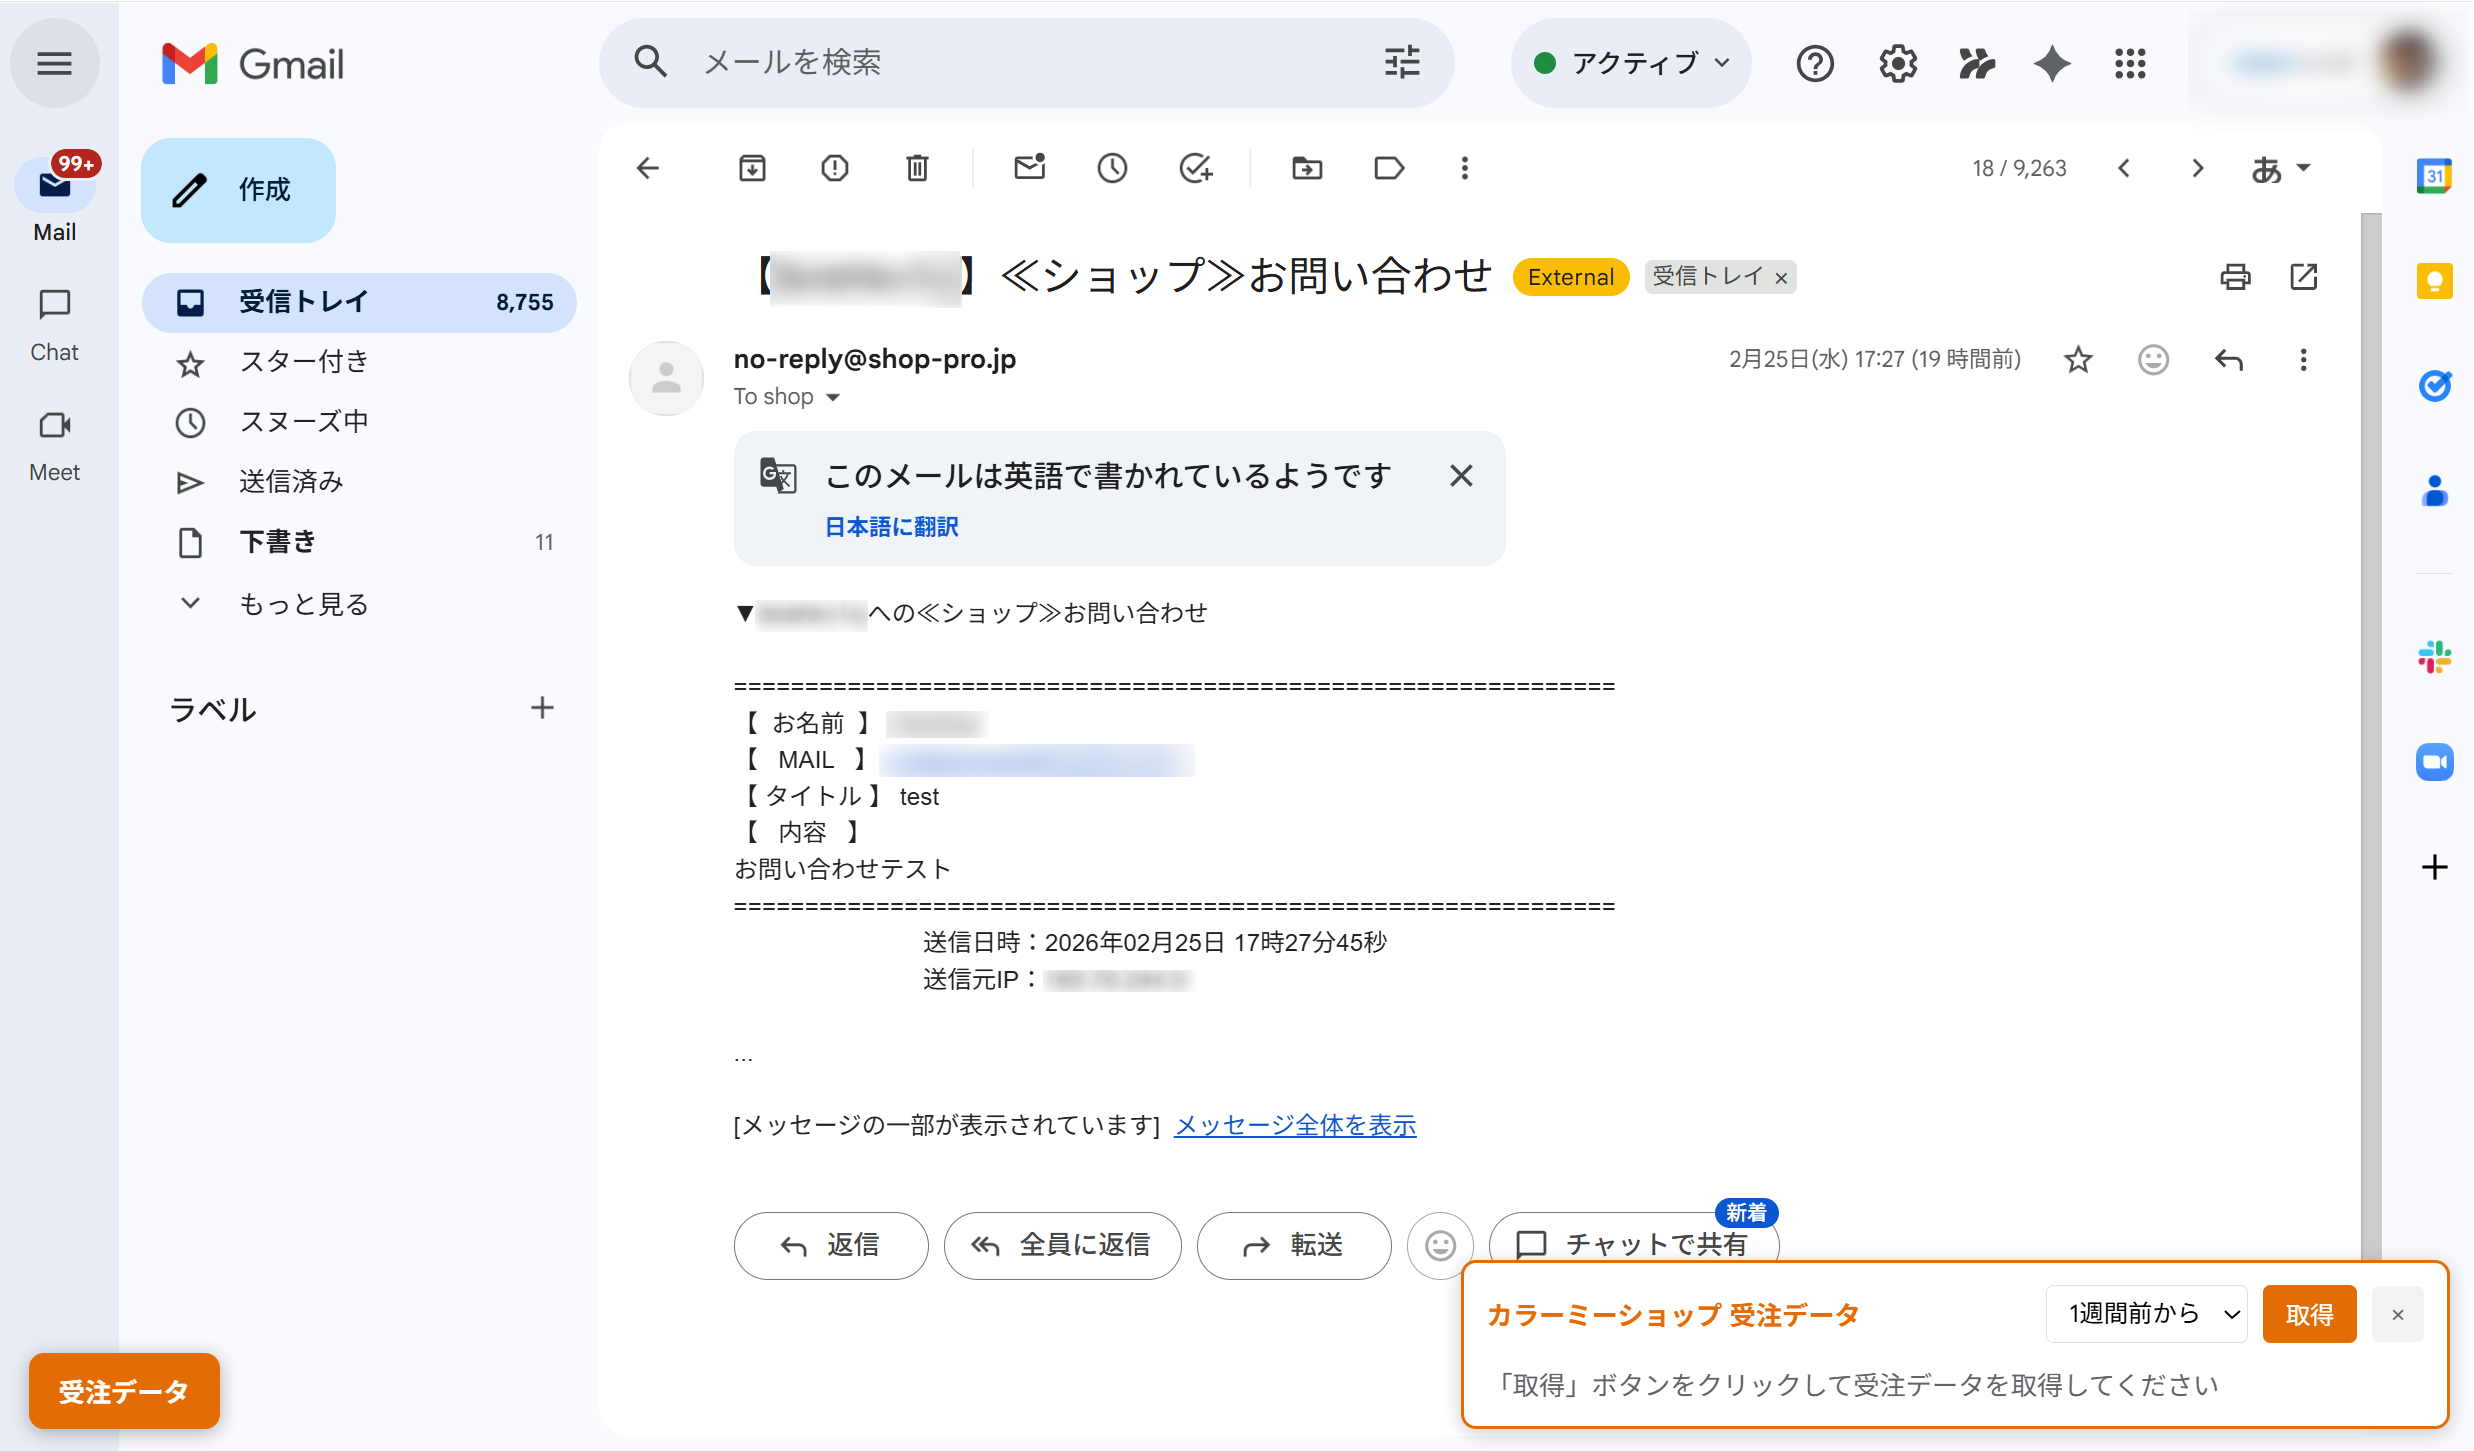2474x1451 pixels.
Task: Open the Gemini sparkle icon
Action: (x=2052, y=64)
